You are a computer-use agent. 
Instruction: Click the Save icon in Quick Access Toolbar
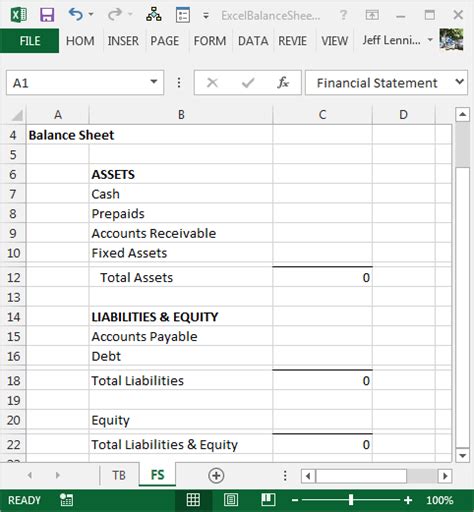(47, 15)
